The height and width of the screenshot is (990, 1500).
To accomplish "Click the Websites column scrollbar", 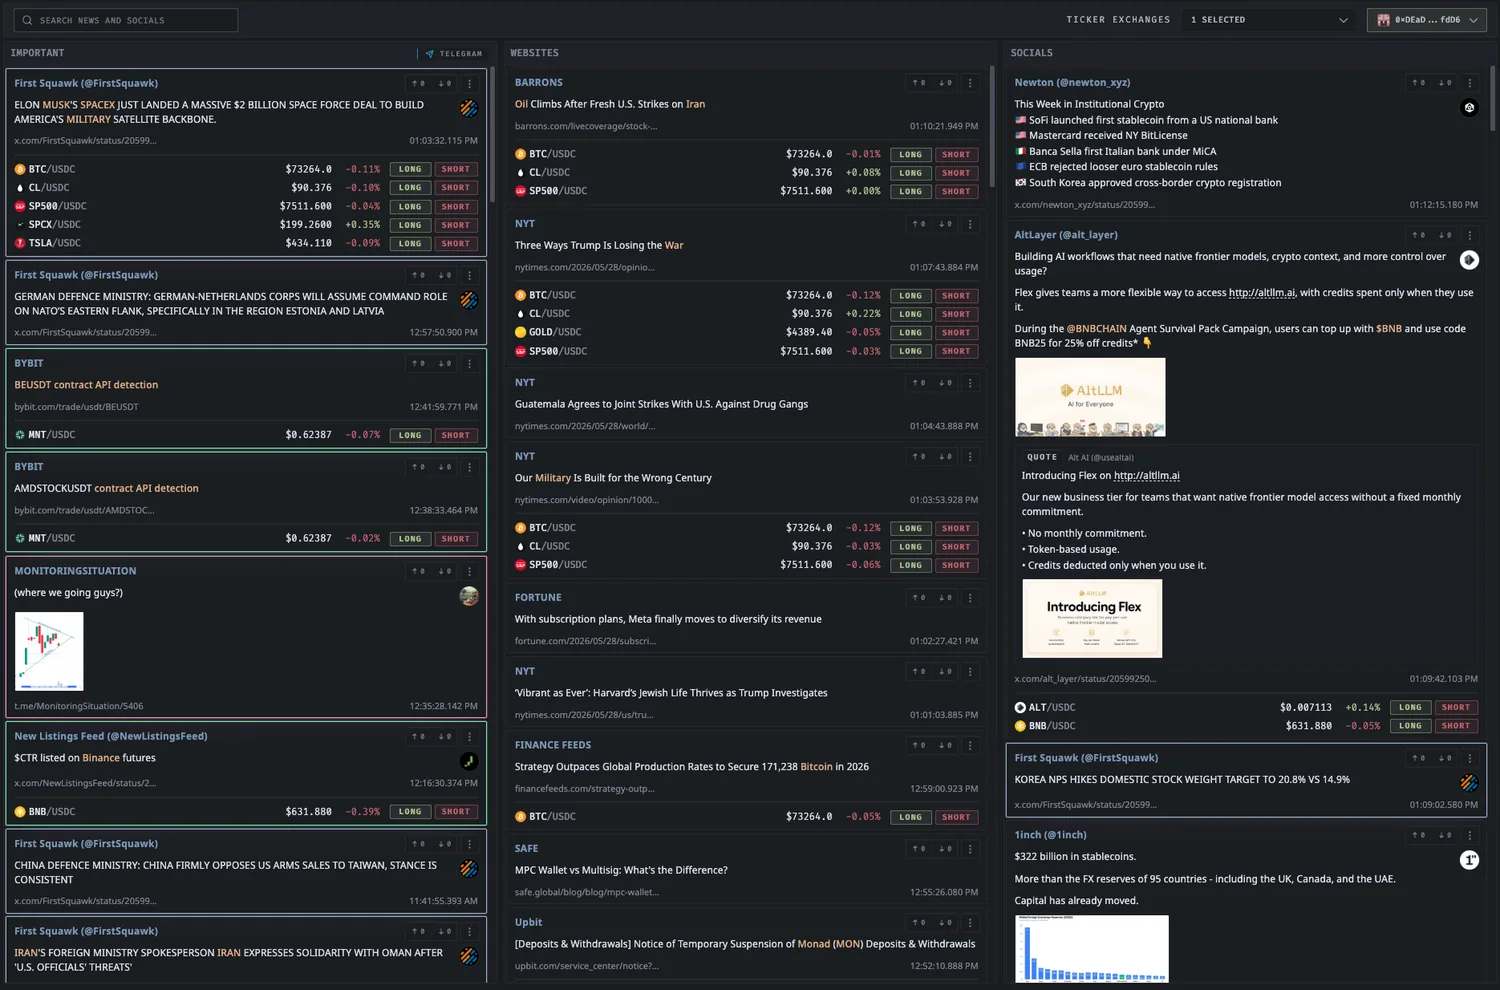I will pyautogui.click(x=992, y=127).
